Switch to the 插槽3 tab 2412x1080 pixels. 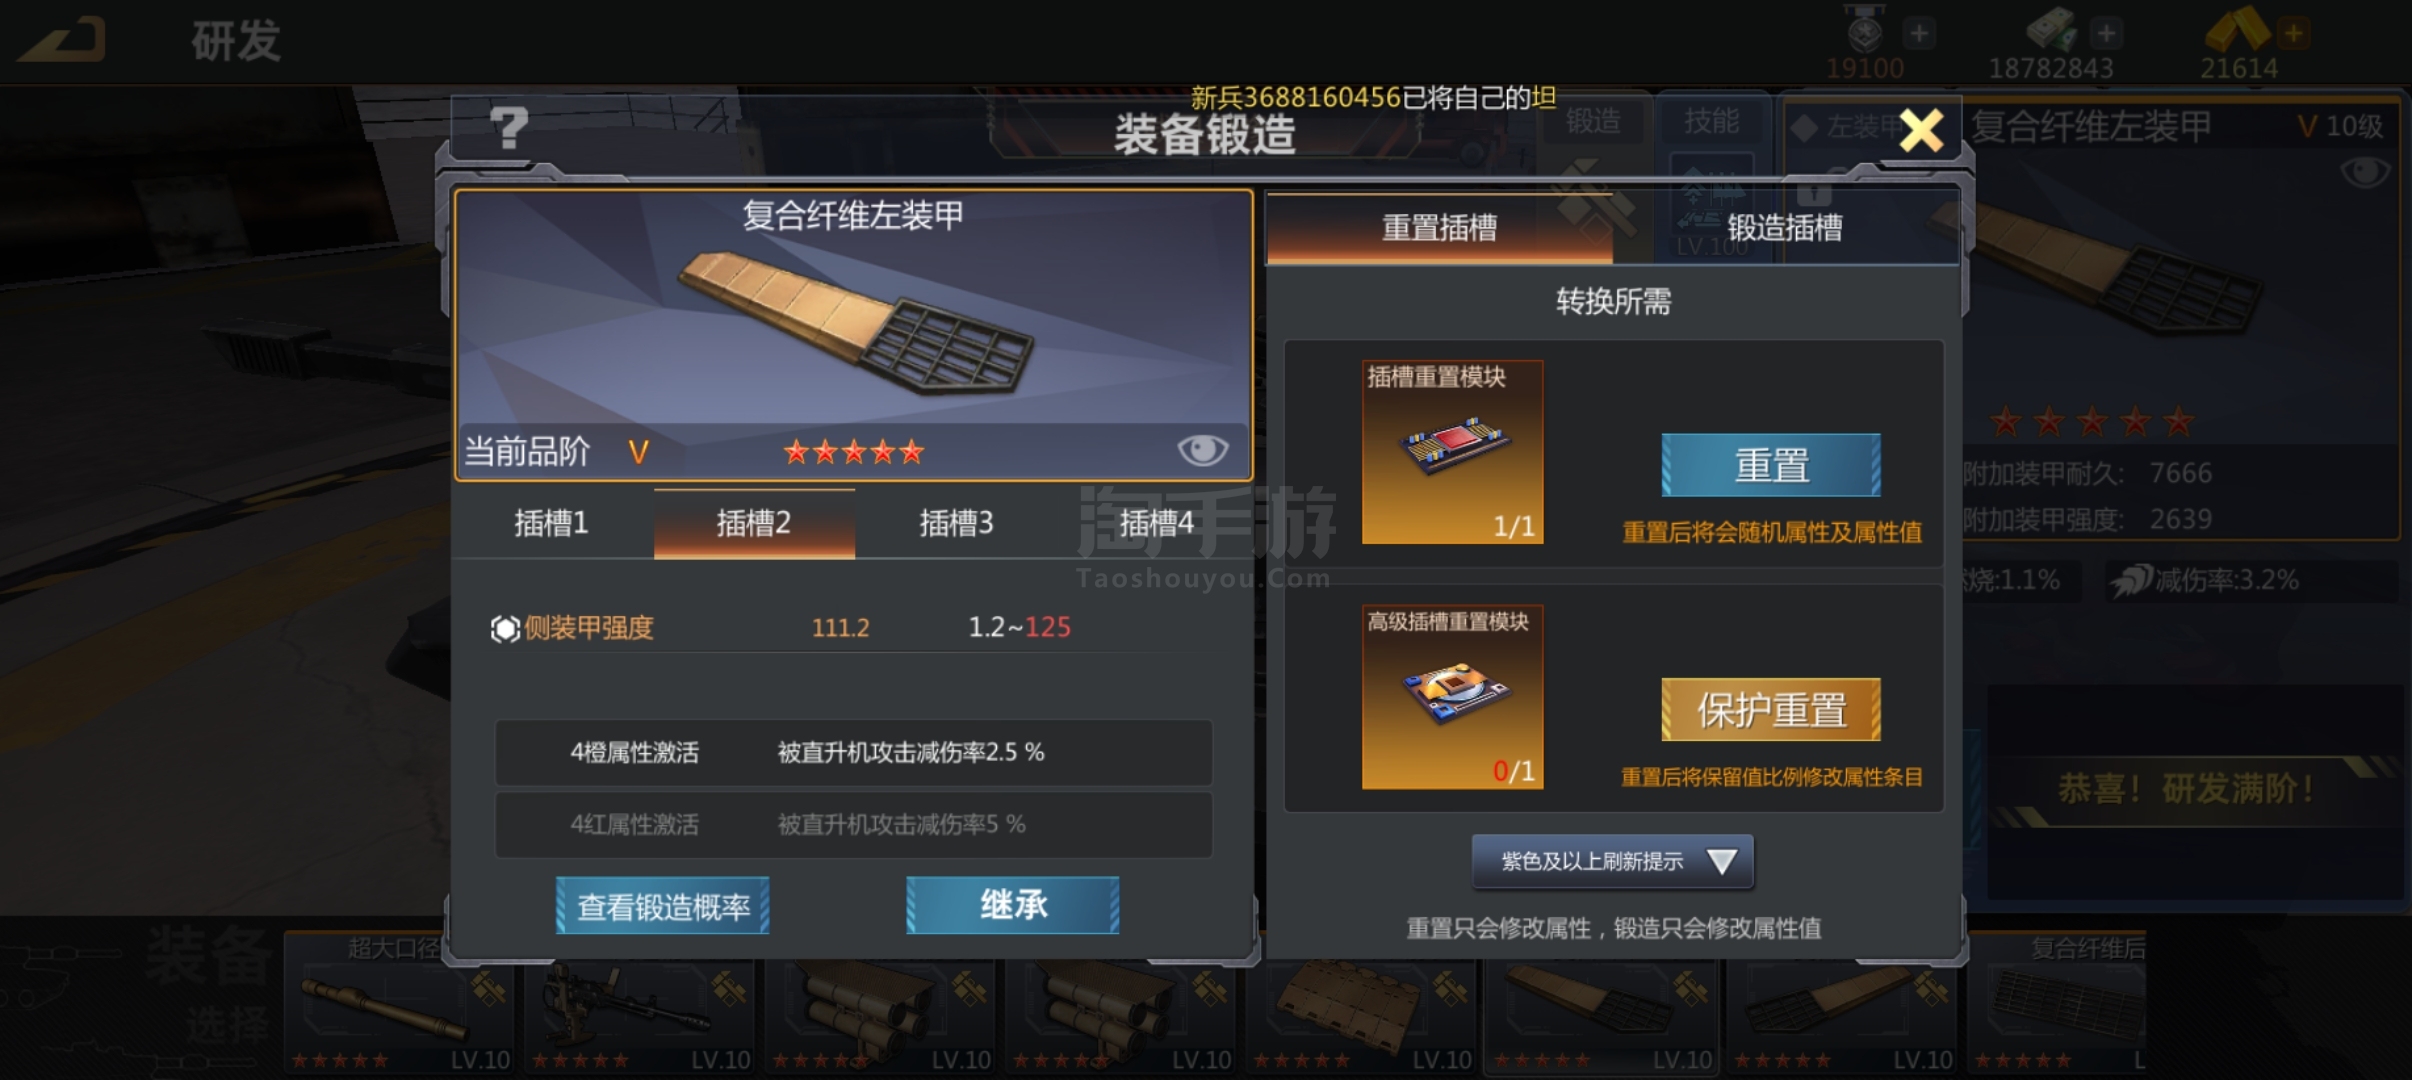pos(956,523)
